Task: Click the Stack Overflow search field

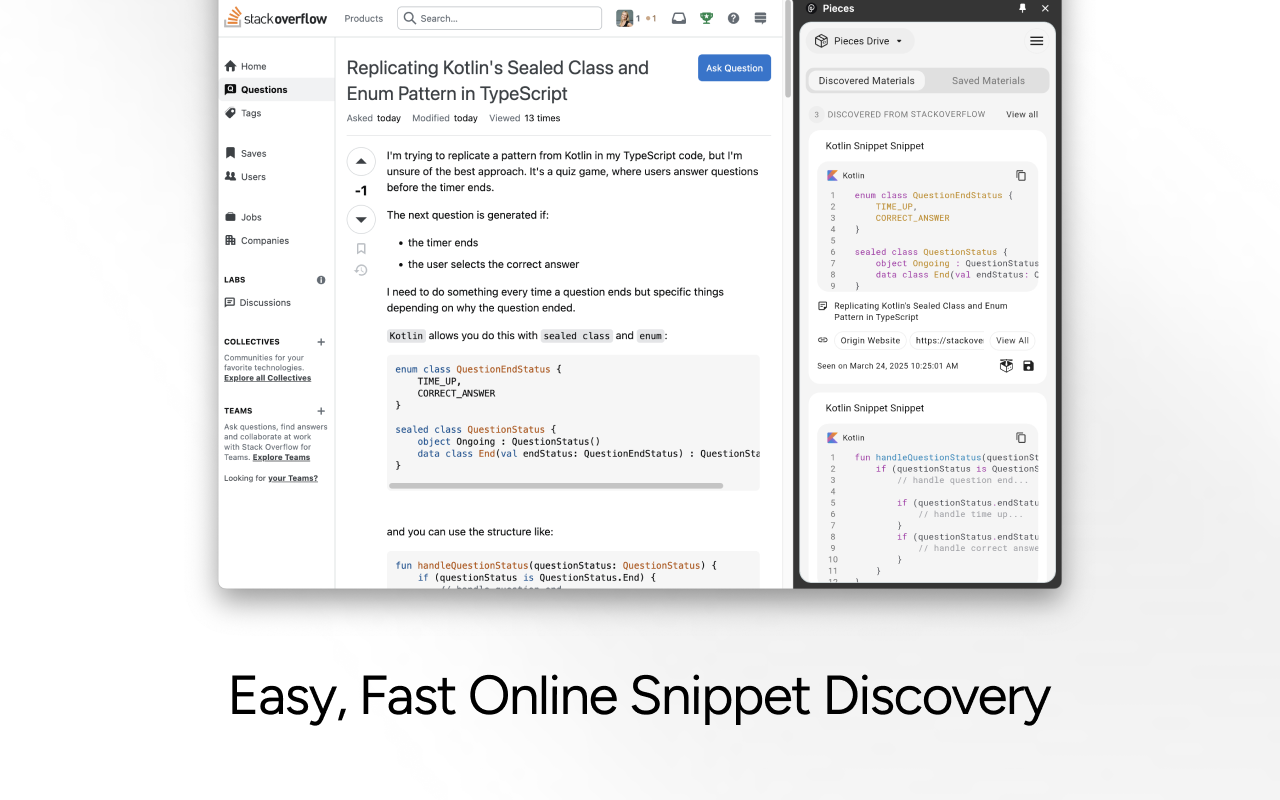Action: [x=499, y=18]
